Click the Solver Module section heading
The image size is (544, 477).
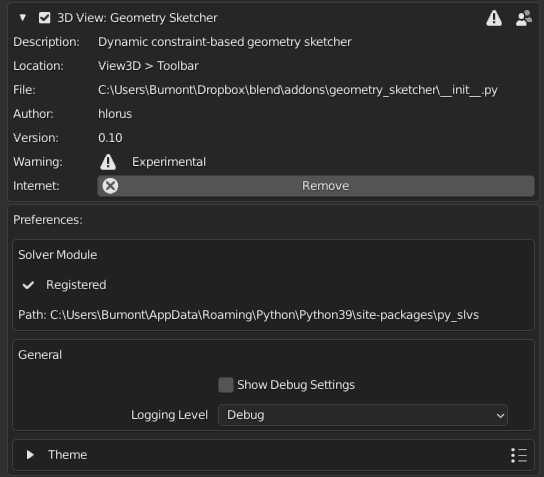58,255
